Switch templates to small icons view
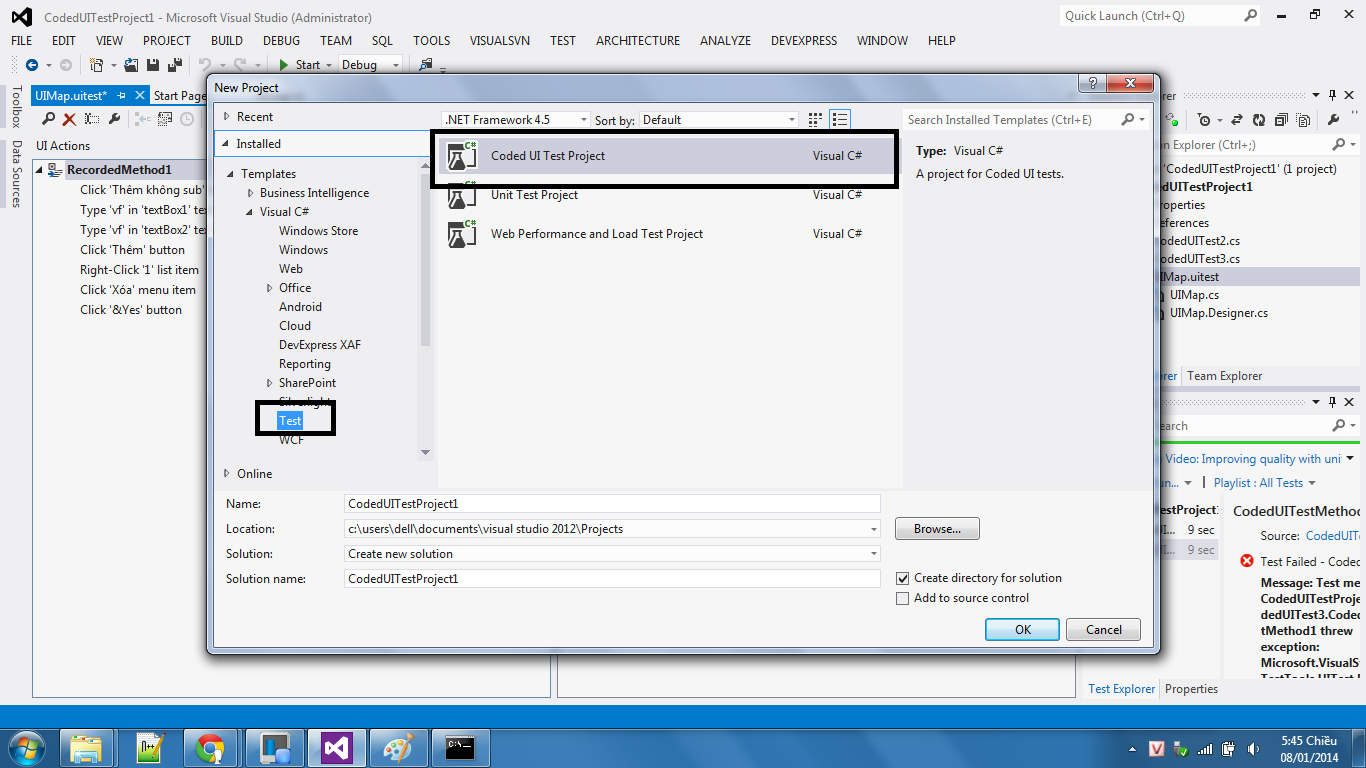Screen dimensions: 1366x768 click(816, 119)
